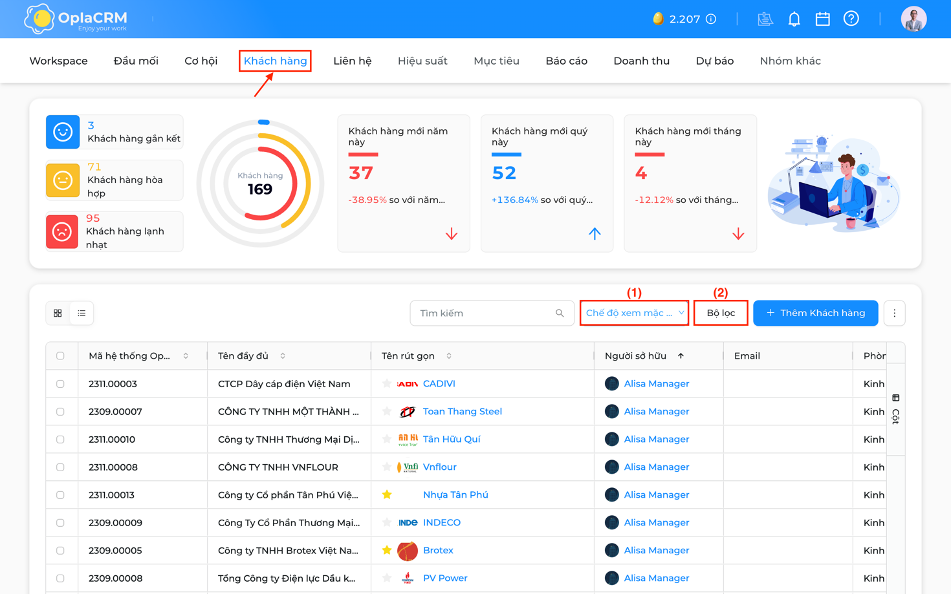
Task: Check the row 2311.00003 checkbox
Action: [60, 384]
